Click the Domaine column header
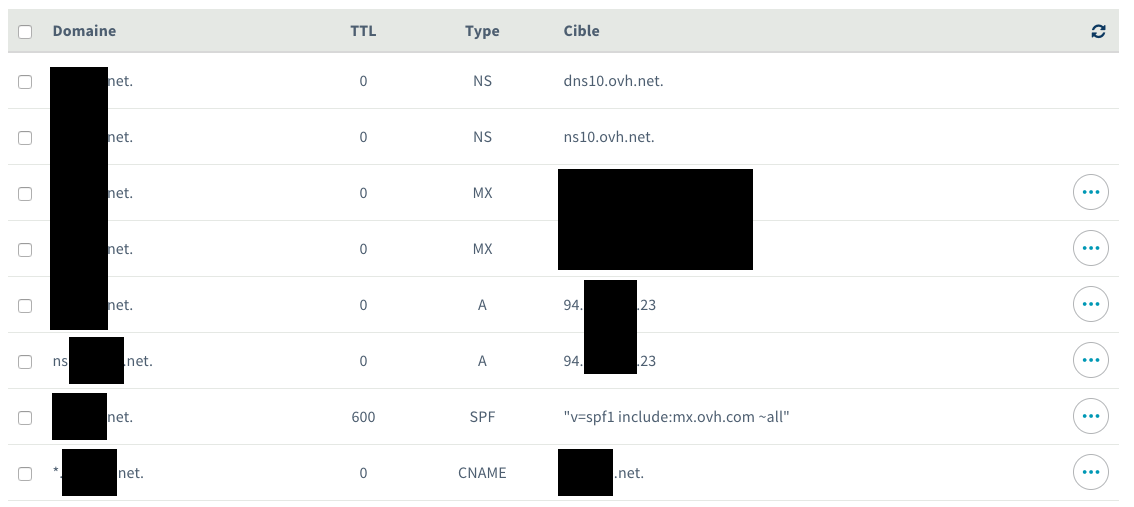This screenshot has width=1134, height=507. coord(84,31)
